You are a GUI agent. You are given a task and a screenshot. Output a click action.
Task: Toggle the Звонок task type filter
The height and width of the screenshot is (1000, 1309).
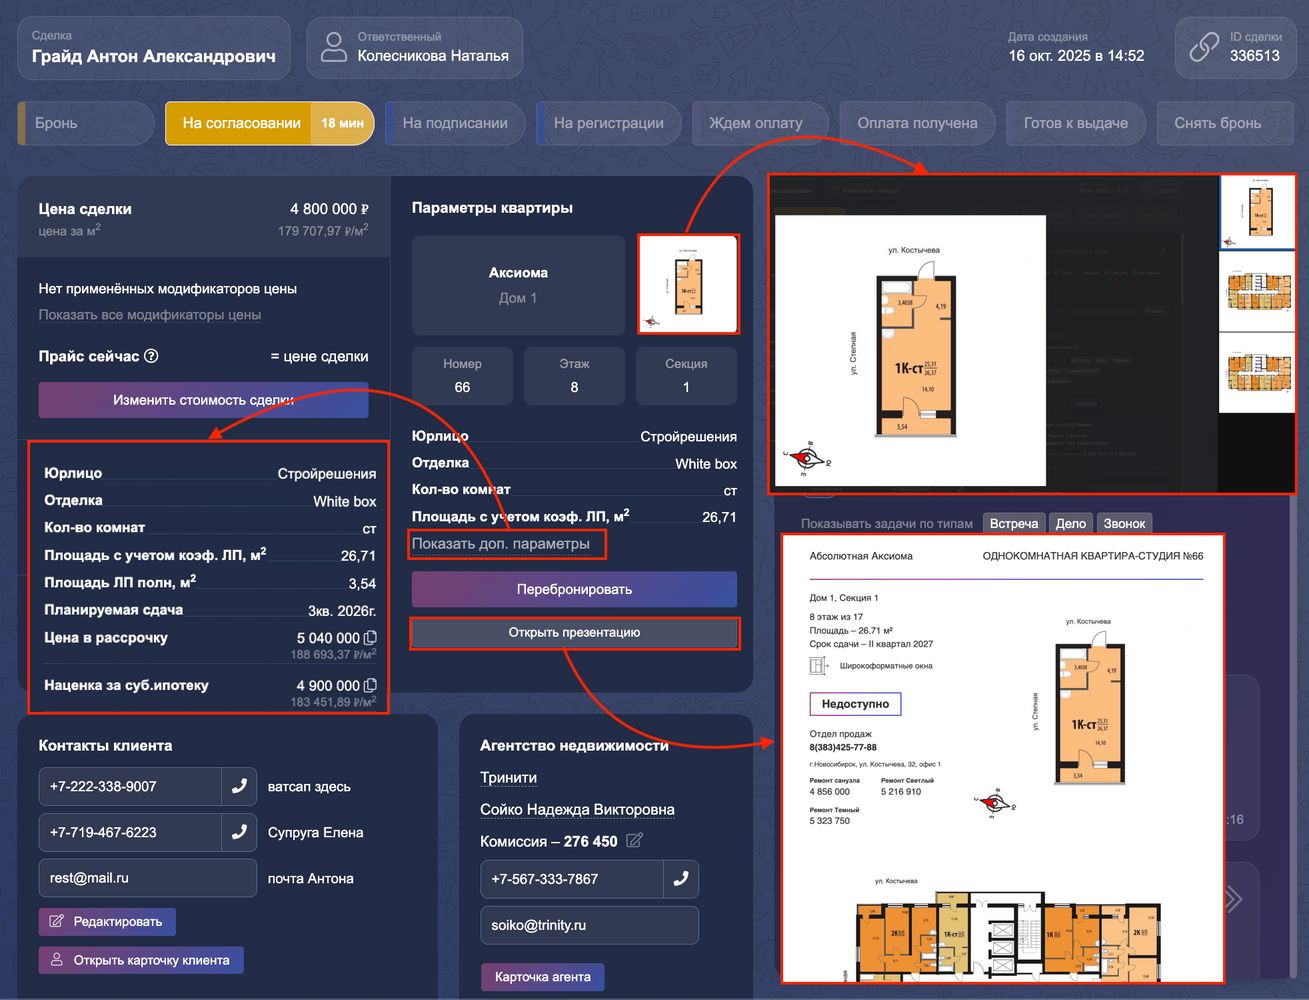(1124, 523)
